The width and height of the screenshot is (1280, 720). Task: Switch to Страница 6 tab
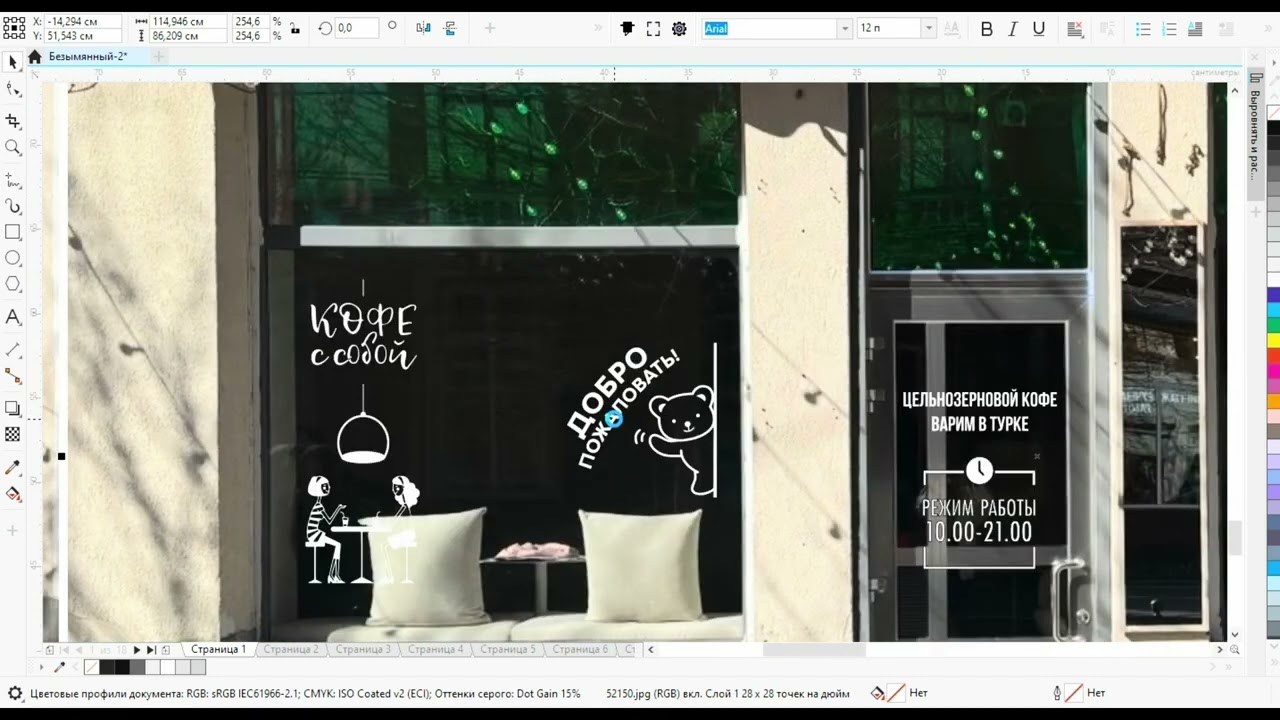580,649
